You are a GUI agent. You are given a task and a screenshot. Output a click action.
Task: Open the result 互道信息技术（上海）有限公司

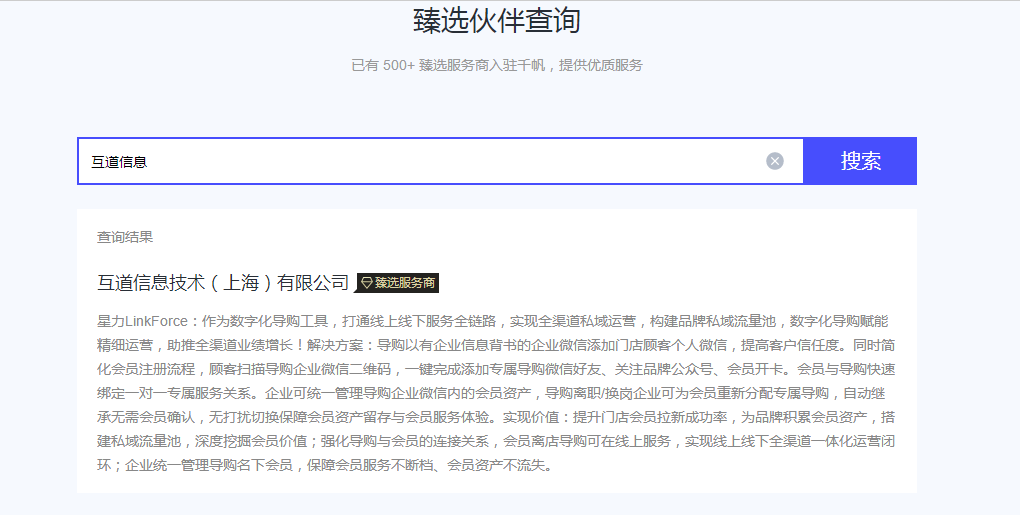point(223,283)
